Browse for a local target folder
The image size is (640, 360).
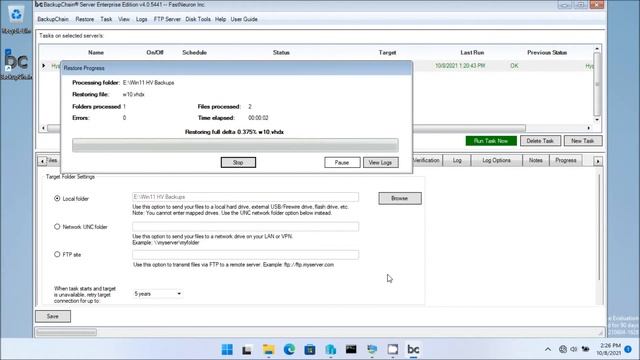[400, 198]
